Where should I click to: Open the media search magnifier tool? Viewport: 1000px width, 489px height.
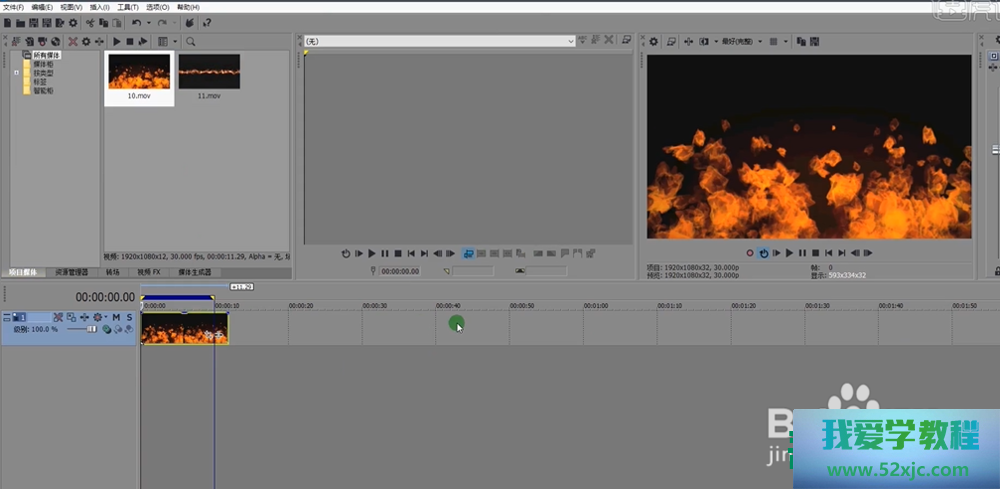[190, 41]
